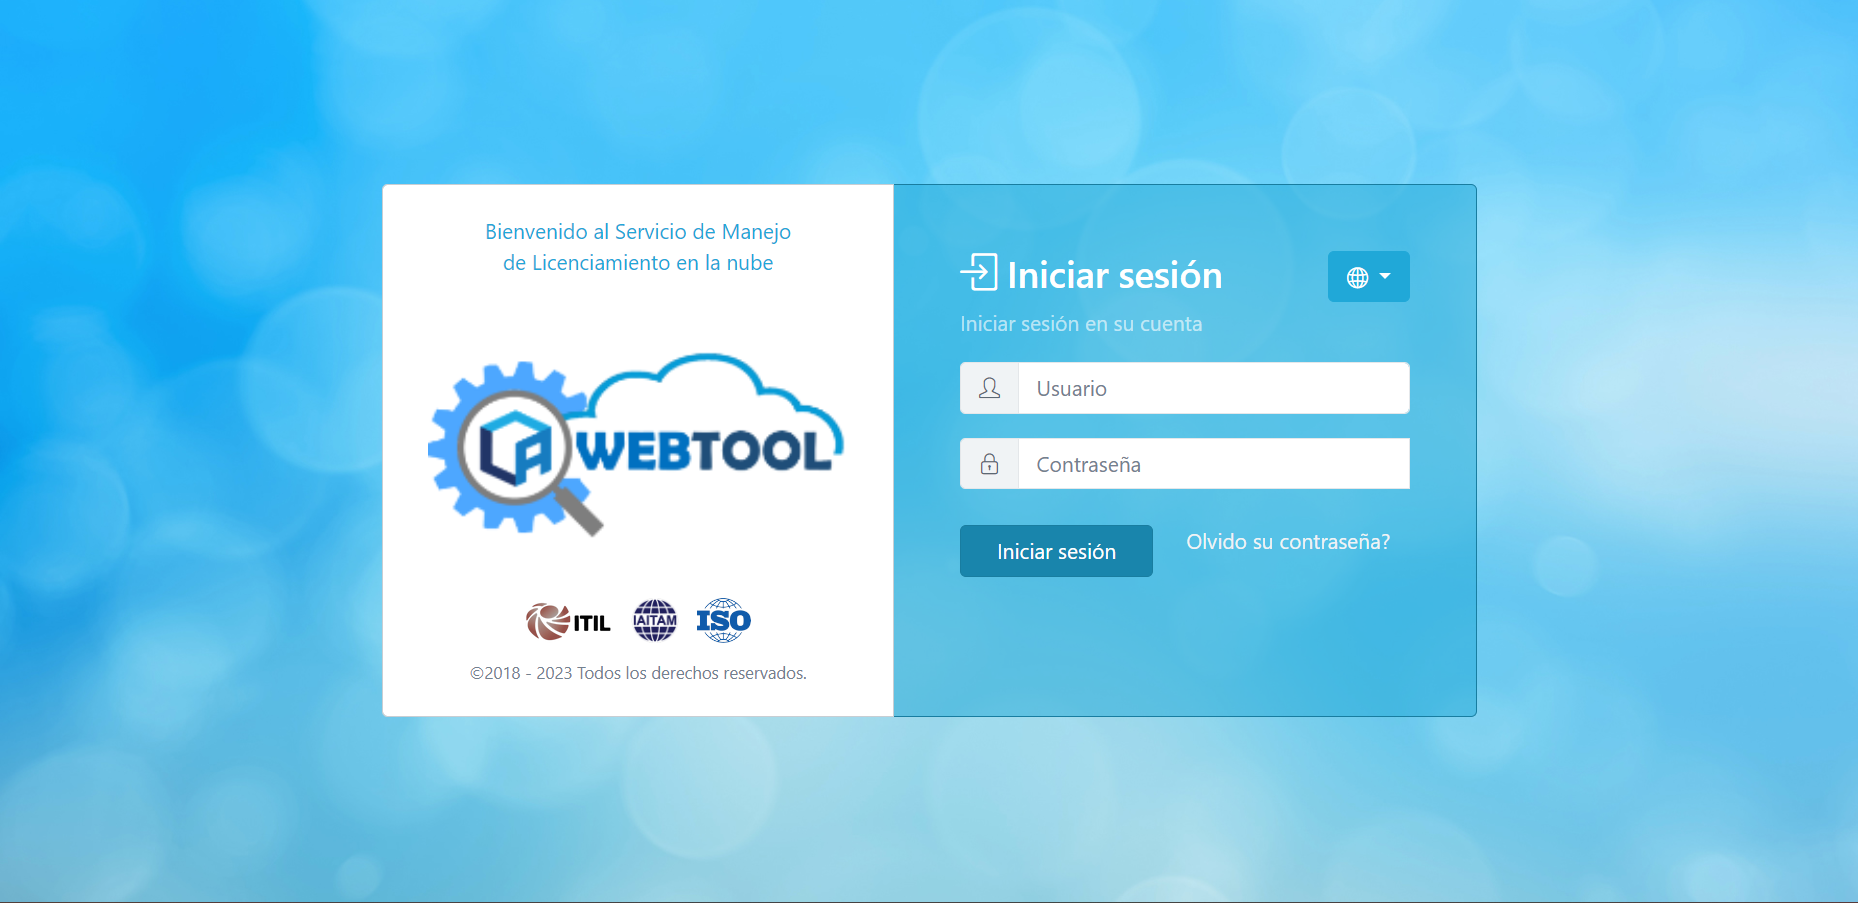Image resolution: width=1858 pixels, height=903 pixels.
Task: Focus the Contraseña password field
Action: tap(1213, 464)
